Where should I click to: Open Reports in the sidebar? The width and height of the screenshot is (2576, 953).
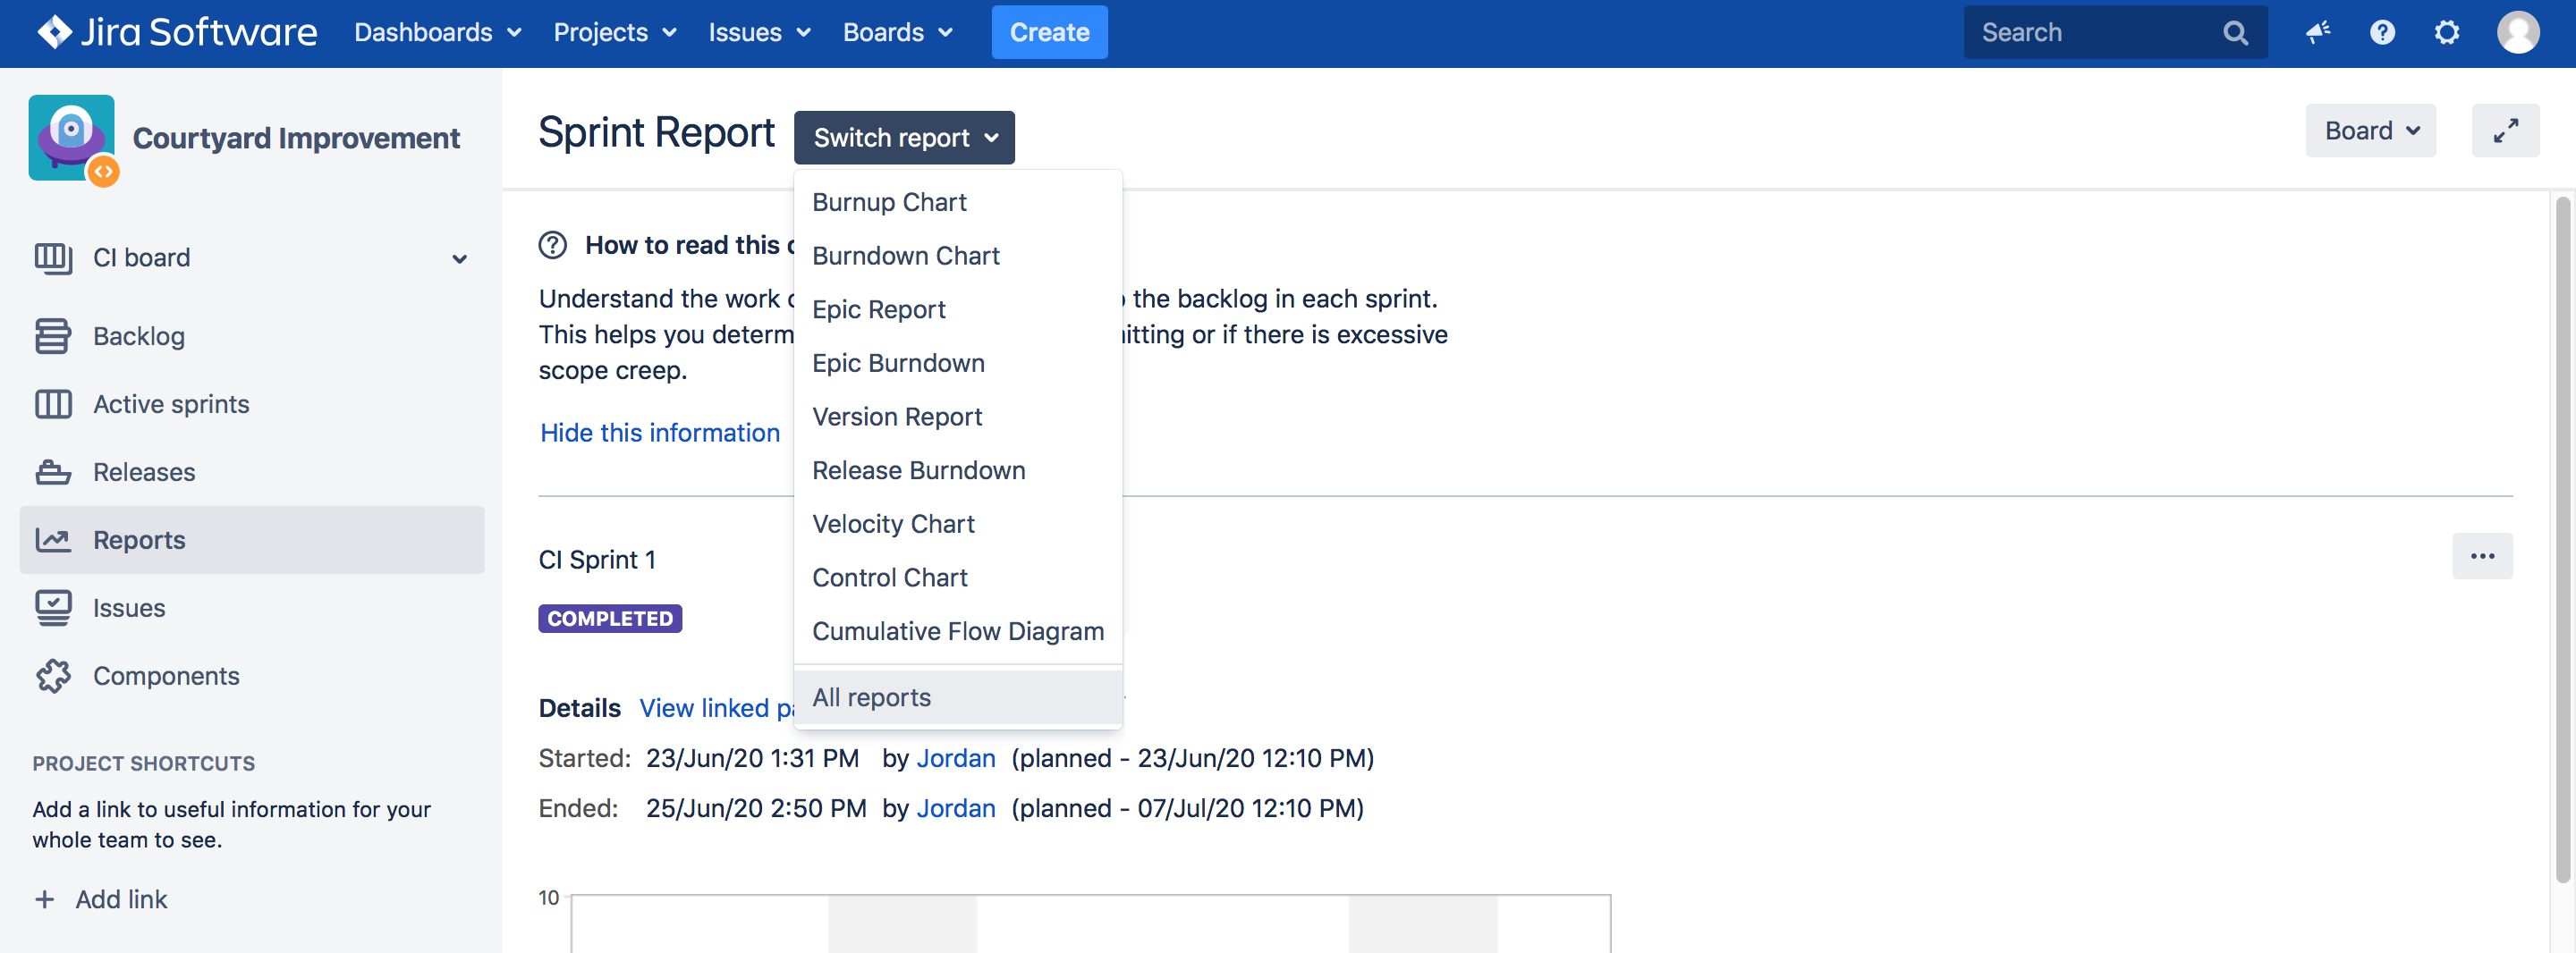[x=252, y=540]
